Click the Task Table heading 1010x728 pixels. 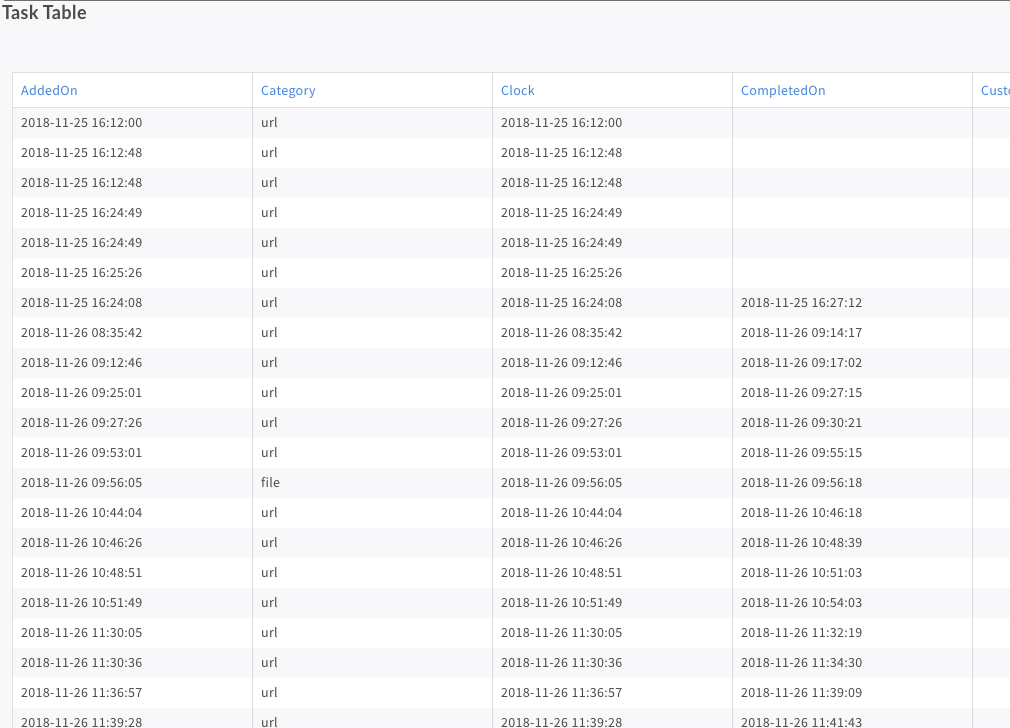44,13
